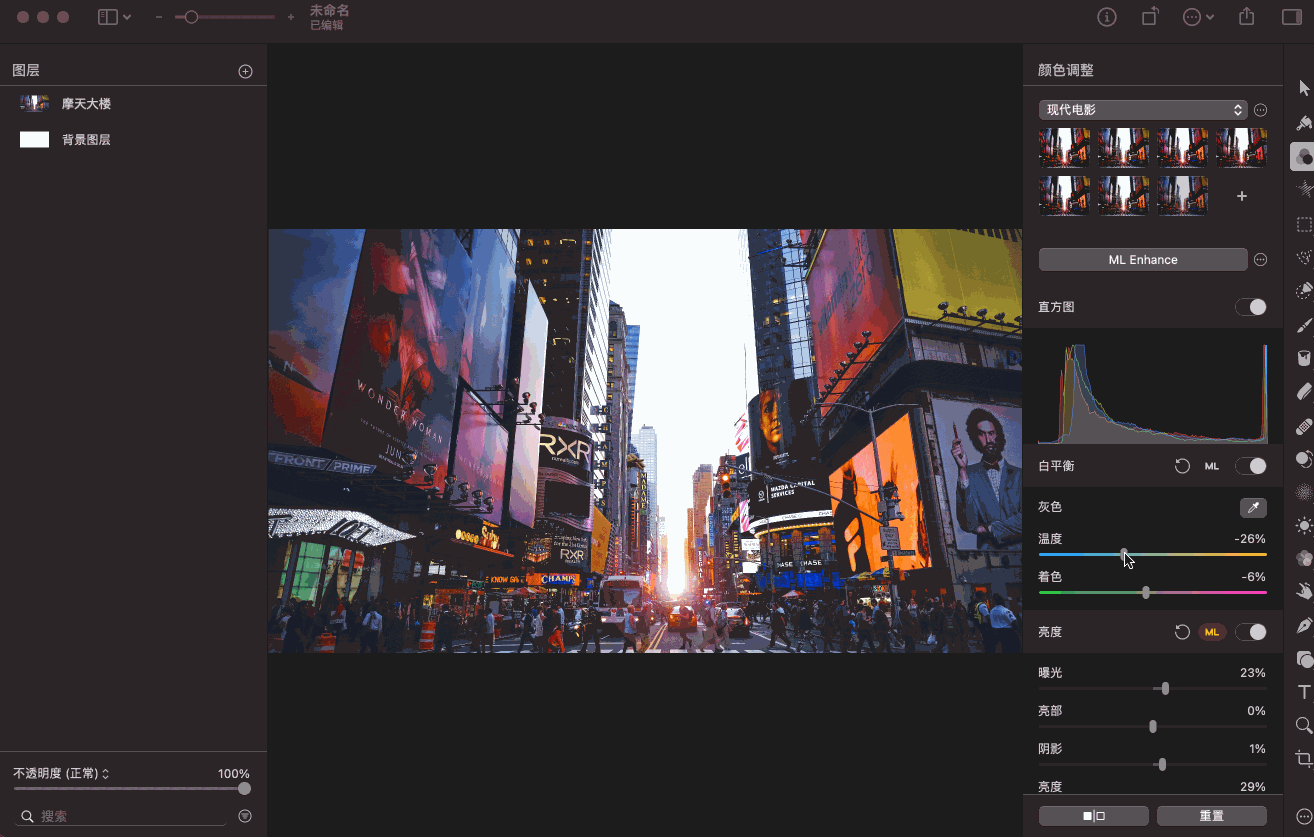
Task: Click the 温度 value -26%
Action: point(1250,539)
